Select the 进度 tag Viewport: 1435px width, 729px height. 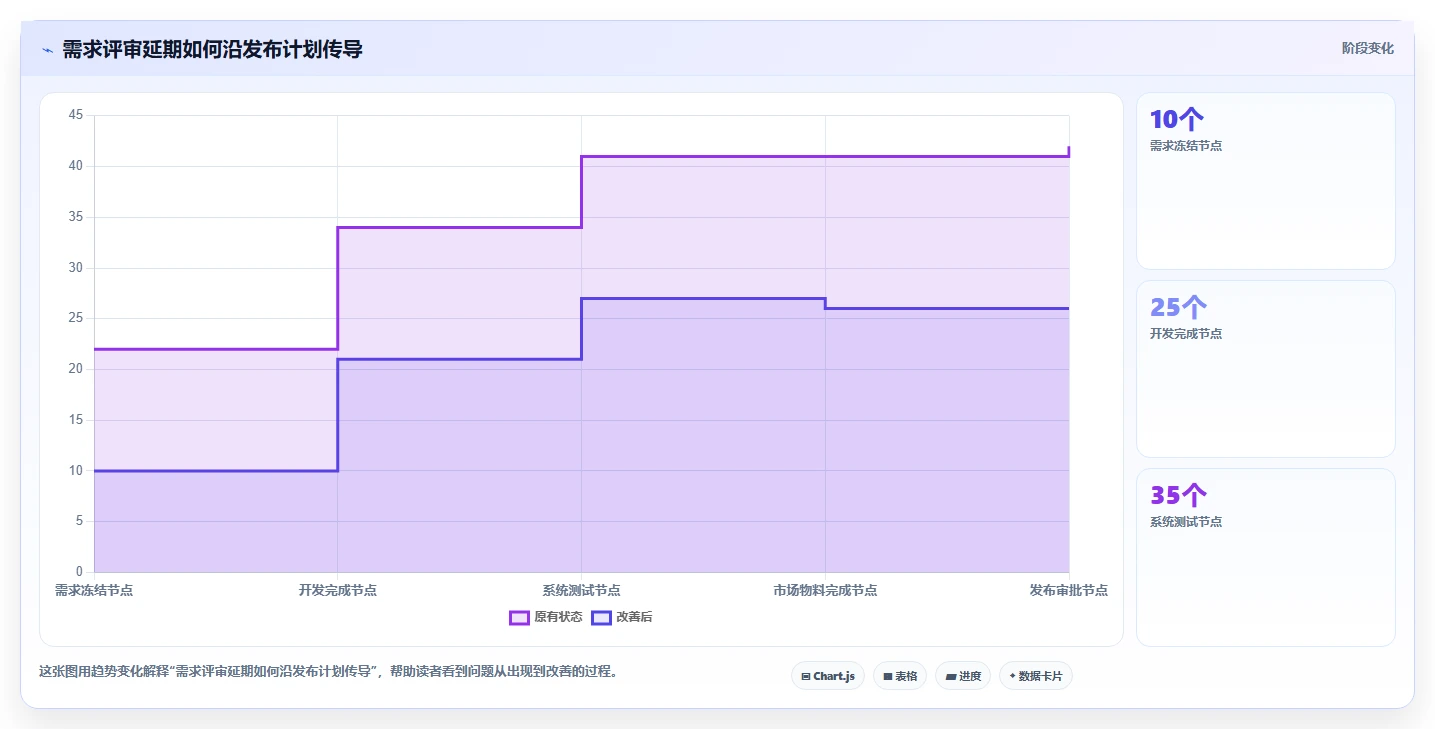pos(963,676)
